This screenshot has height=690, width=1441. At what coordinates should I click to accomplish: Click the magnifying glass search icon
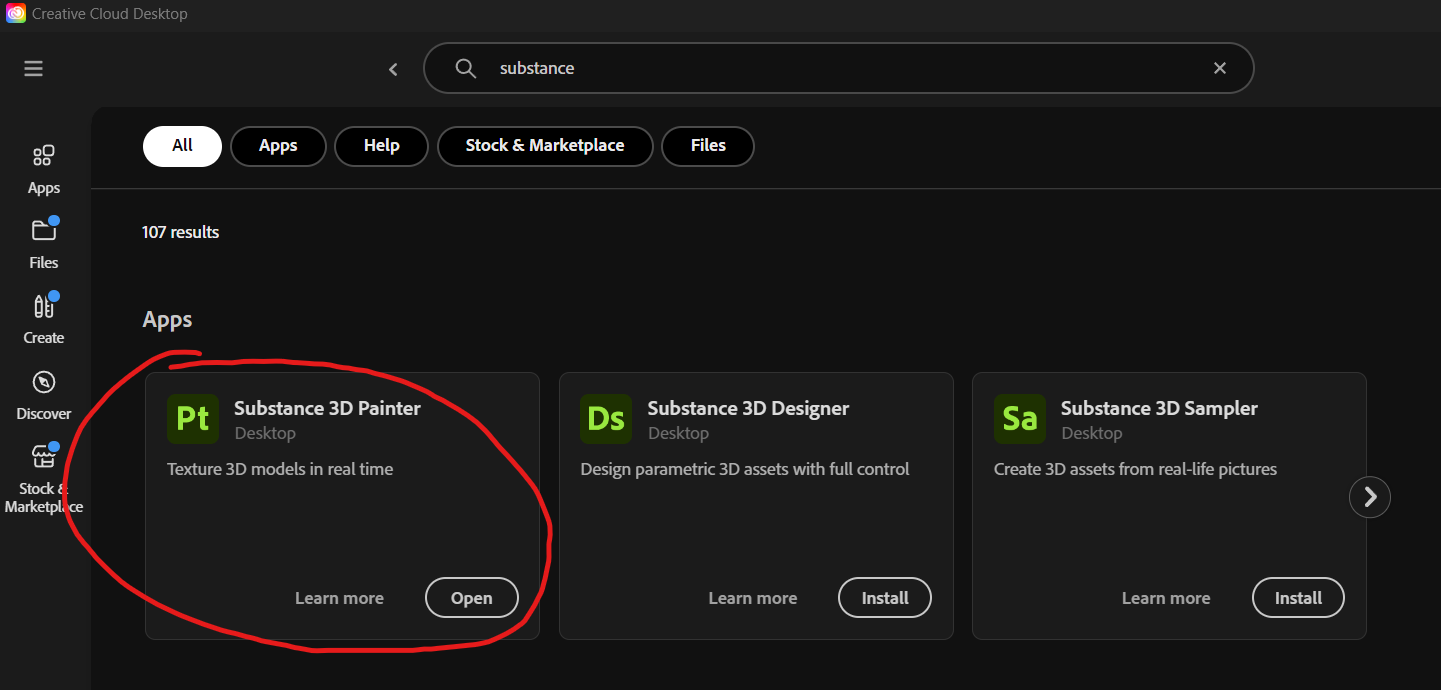pos(465,68)
